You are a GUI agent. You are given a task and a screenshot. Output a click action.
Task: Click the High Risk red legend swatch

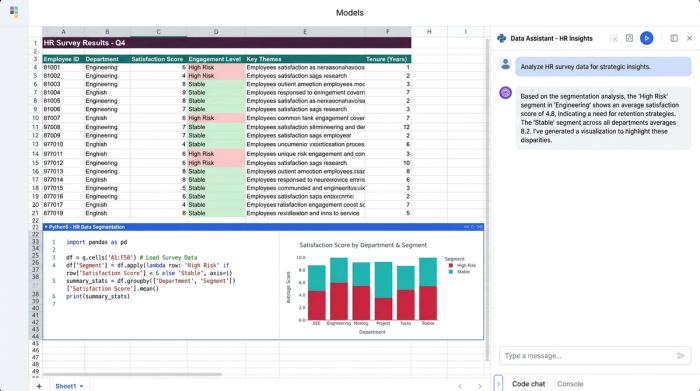[450, 266]
